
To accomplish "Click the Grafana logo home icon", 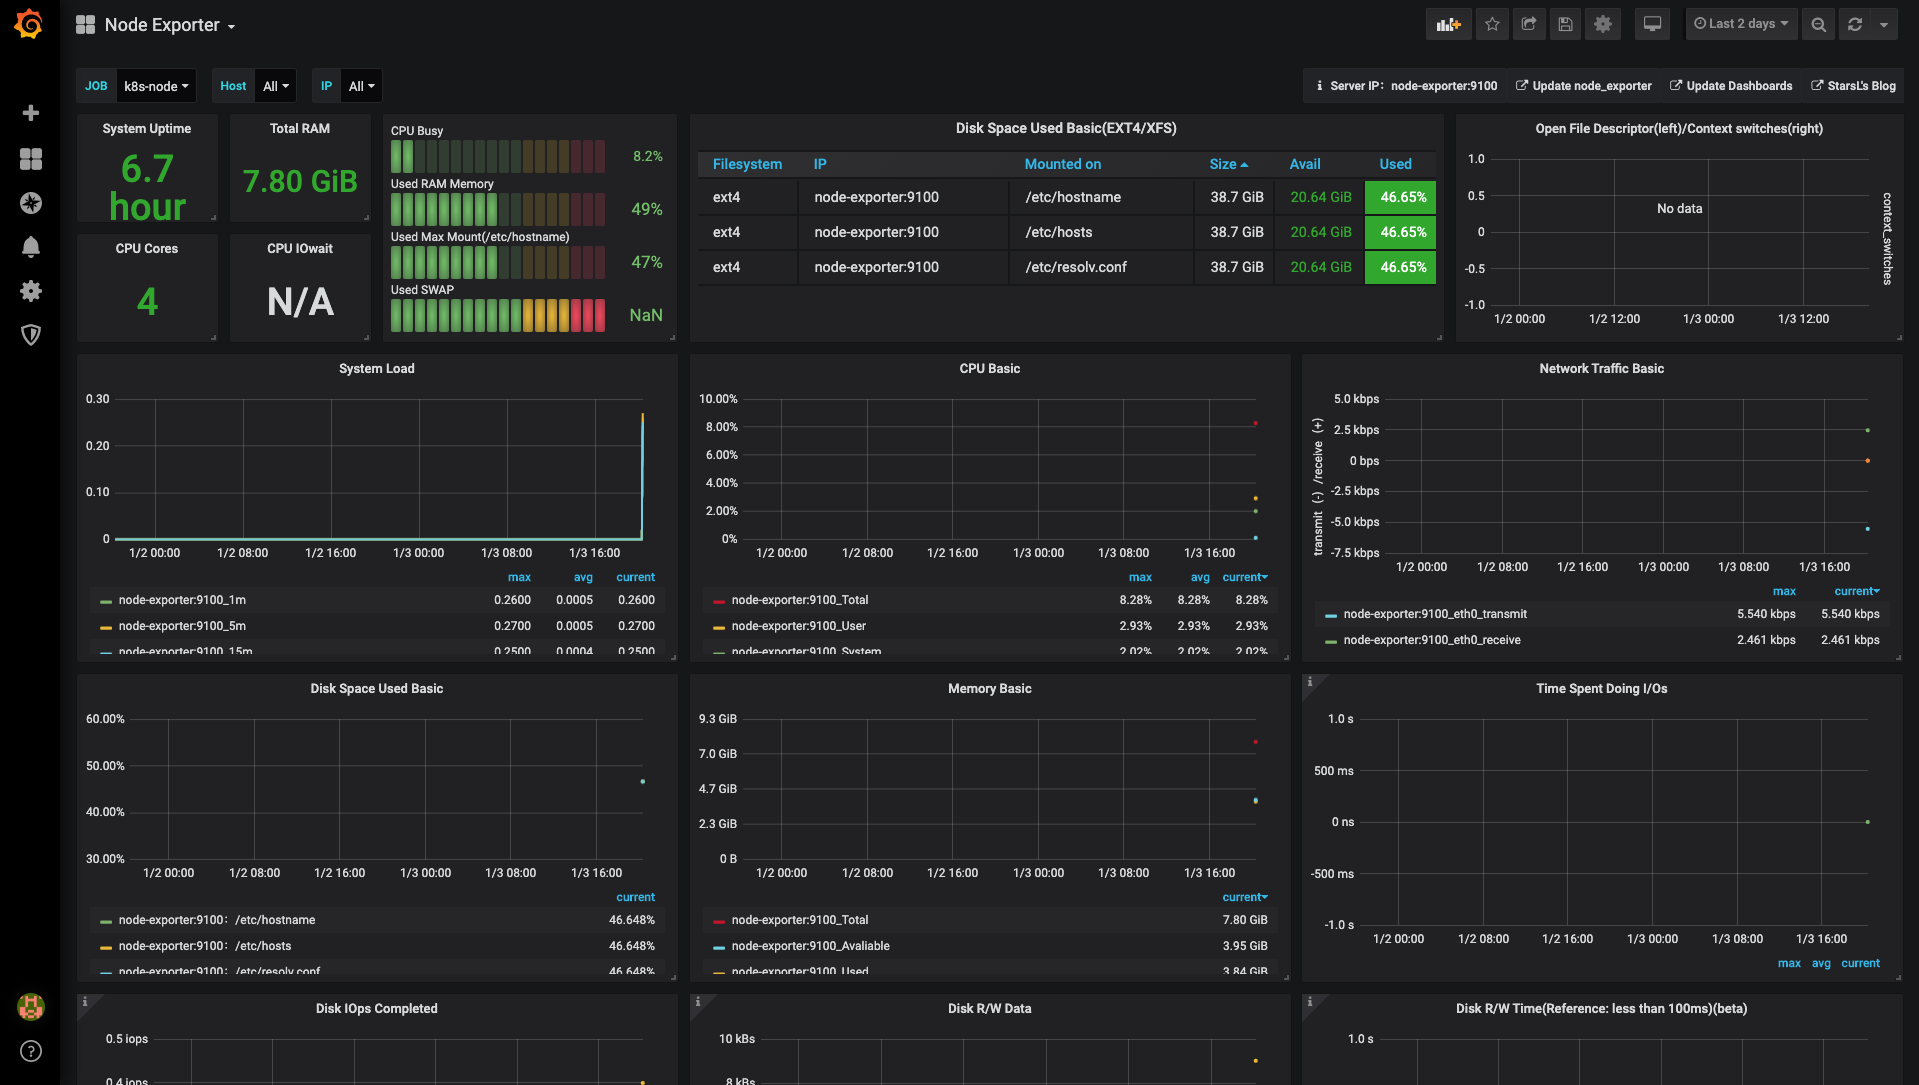I will [x=29, y=24].
